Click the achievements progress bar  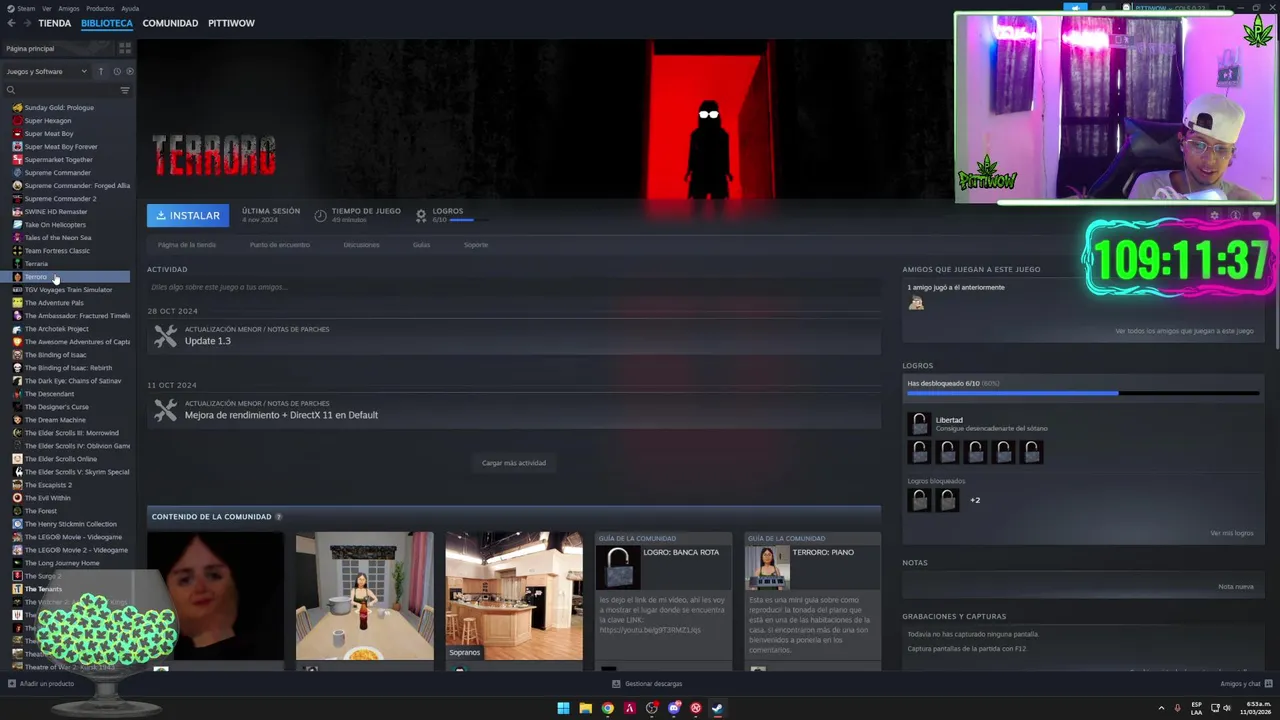pyautogui.click(x=1084, y=393)
